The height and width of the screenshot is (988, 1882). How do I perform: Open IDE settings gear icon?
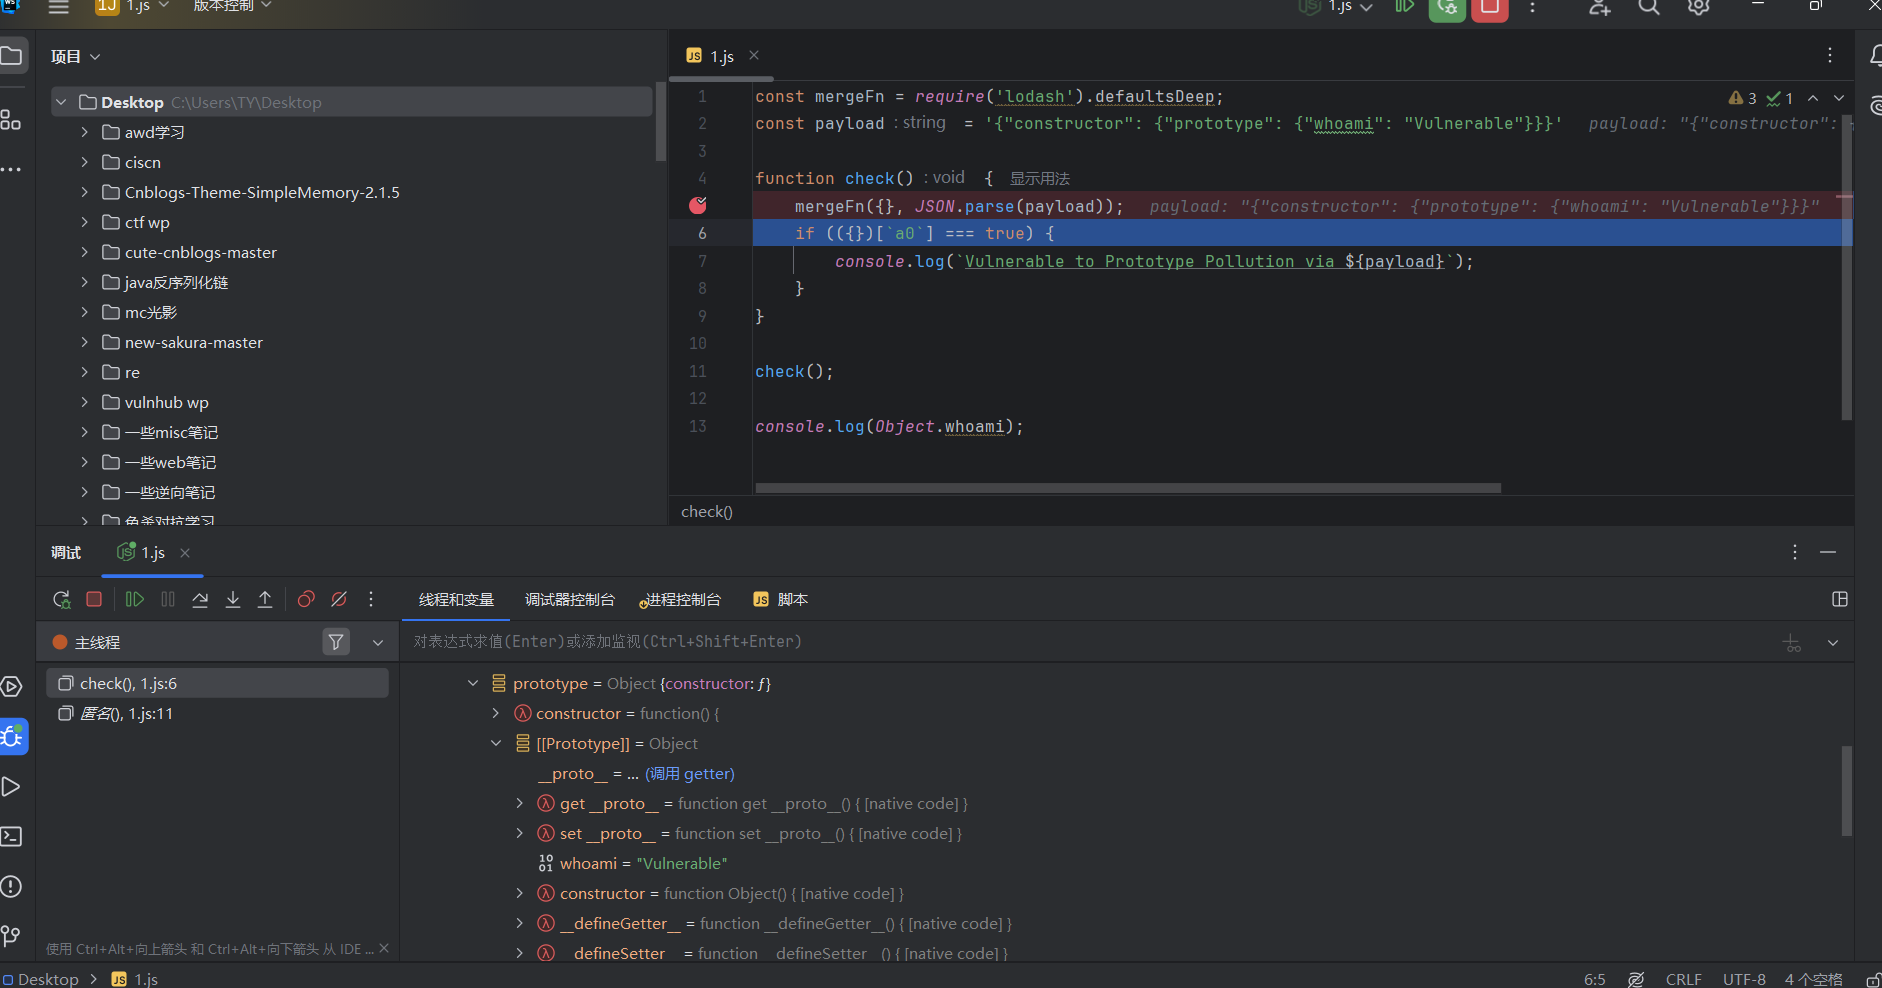[1698, 7]
